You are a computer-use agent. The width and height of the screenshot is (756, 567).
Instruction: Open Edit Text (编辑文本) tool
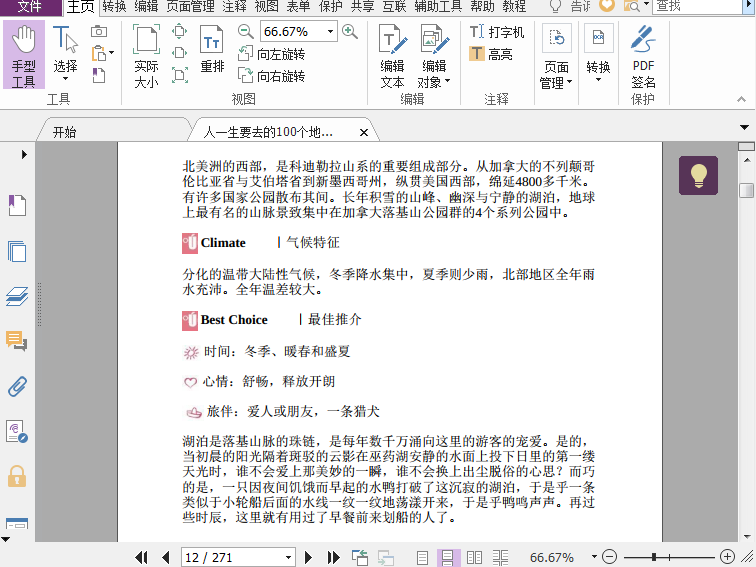(x=393, y=56)
